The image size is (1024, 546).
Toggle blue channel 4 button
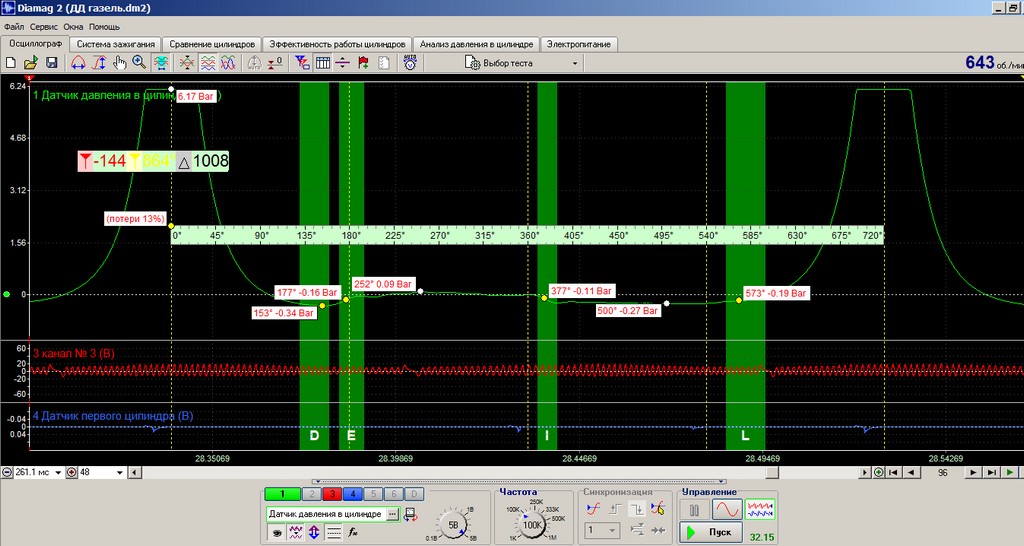[x=353, y=494]
